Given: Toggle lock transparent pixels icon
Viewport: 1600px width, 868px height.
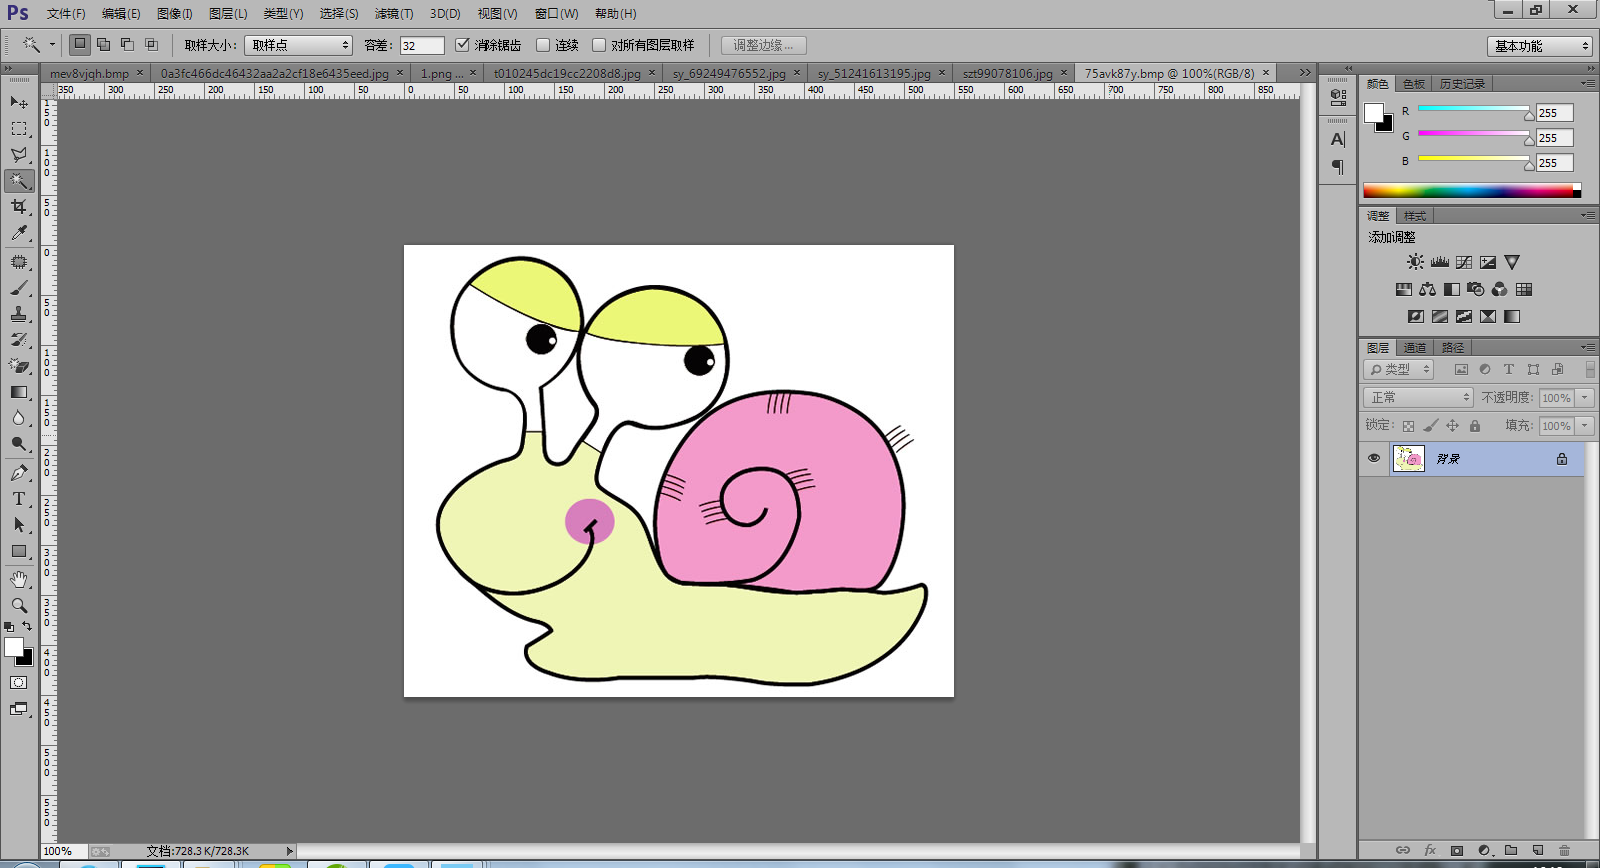Looking at the screenshot, I should click(1408, 426).
